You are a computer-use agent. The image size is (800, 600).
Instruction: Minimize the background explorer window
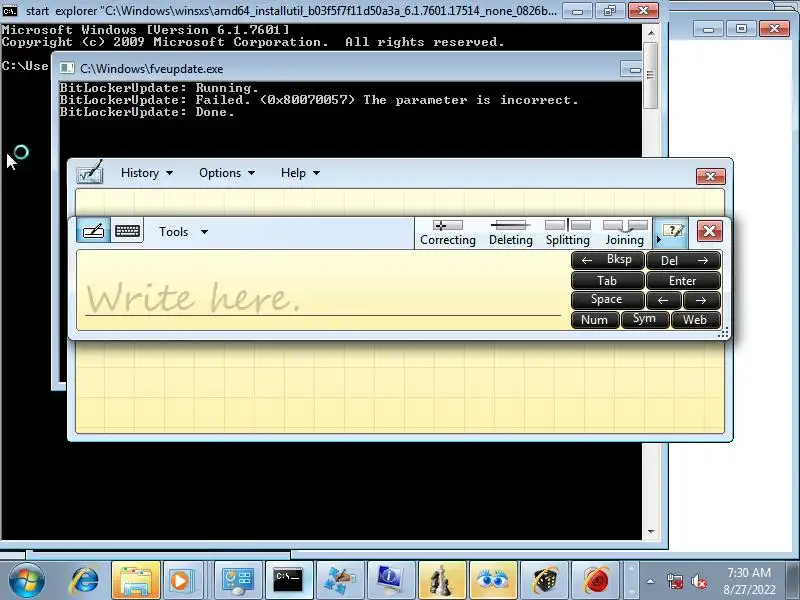(708, 29)
